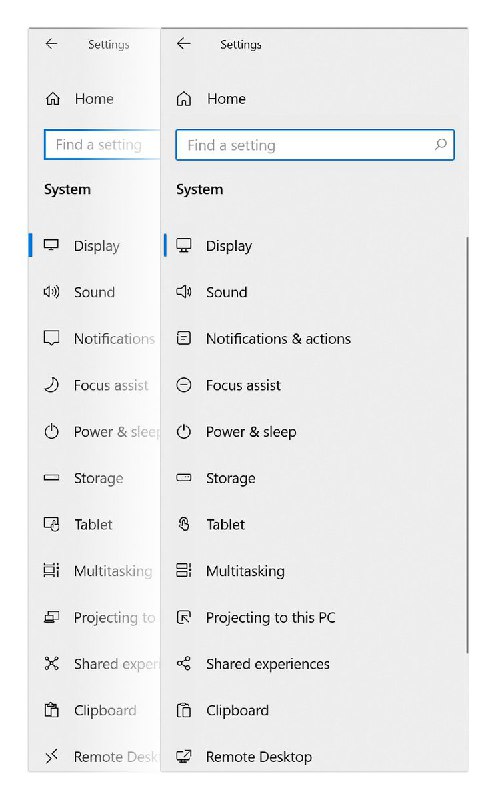498x800 pixels.
Task: Click the Home house icon in right panel
Action: pyautogui.click(x=184, y=98)
